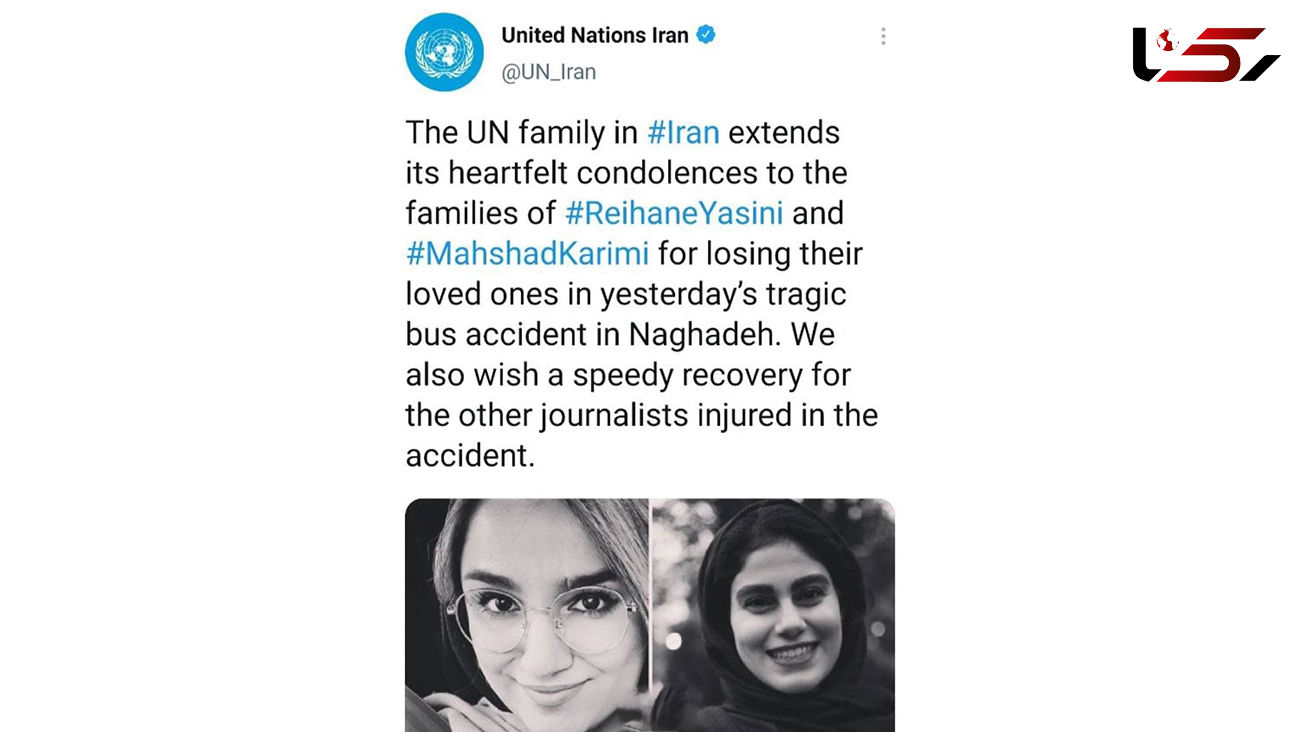Open the United Nations Iran profile name
The height and width of the screenshot is (732, 1300).
click(594, 35)
